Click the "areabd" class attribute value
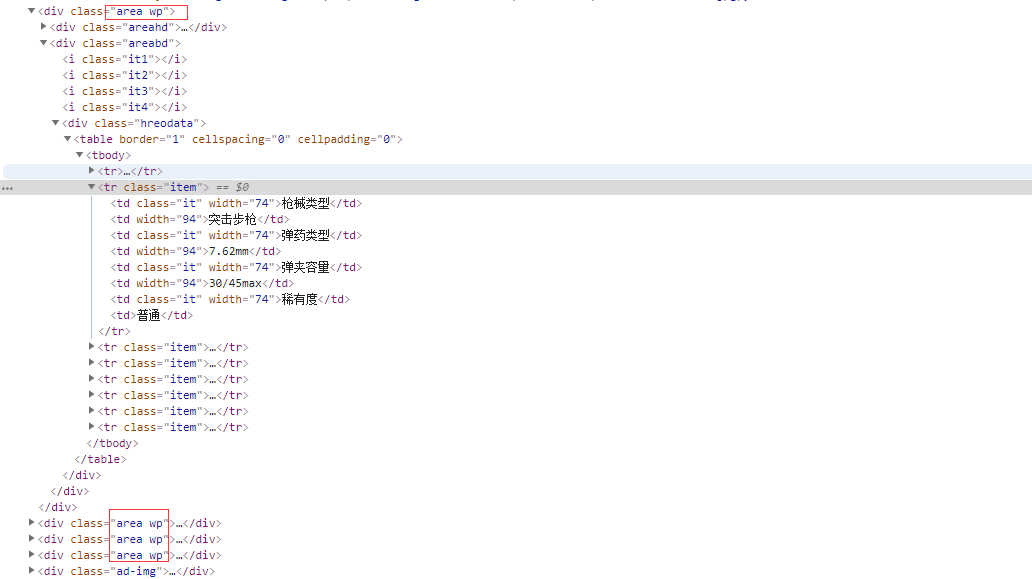This screenshot has width=1032, height=579. coord(148,43)
